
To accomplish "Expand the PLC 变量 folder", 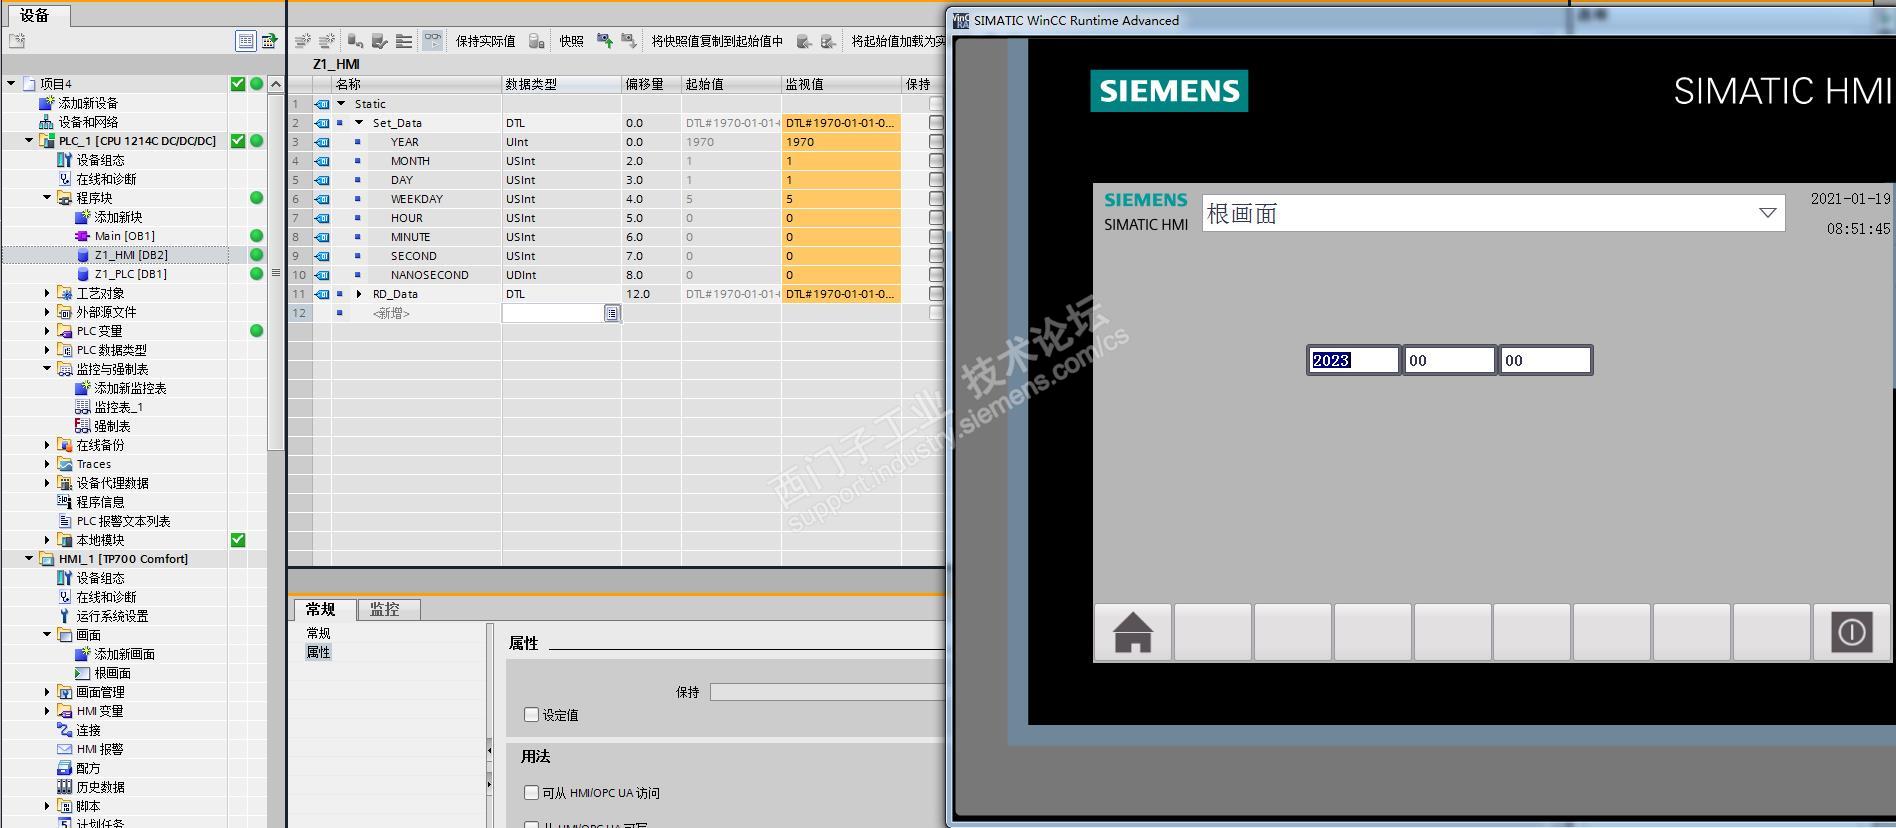I will point(47,331).
